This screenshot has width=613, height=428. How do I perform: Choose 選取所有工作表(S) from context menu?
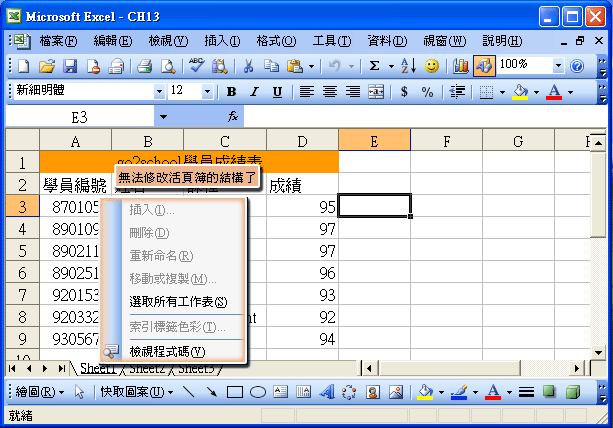(x=178, y=302)
